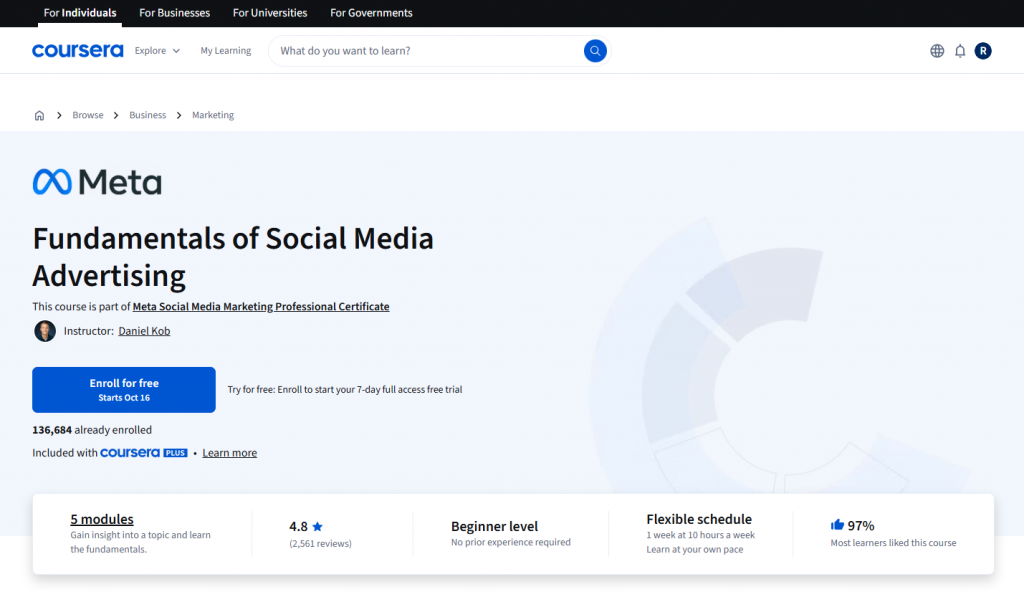Click the profile avatar with letter R
This screenshot has height=602, width=1024.
point(983,50)
